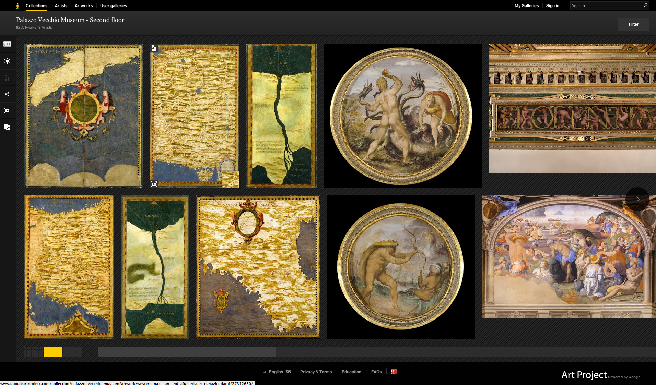Open the top-row green river map thumbnail
This screenshot has width=656, height=385.
coord(282,116)
